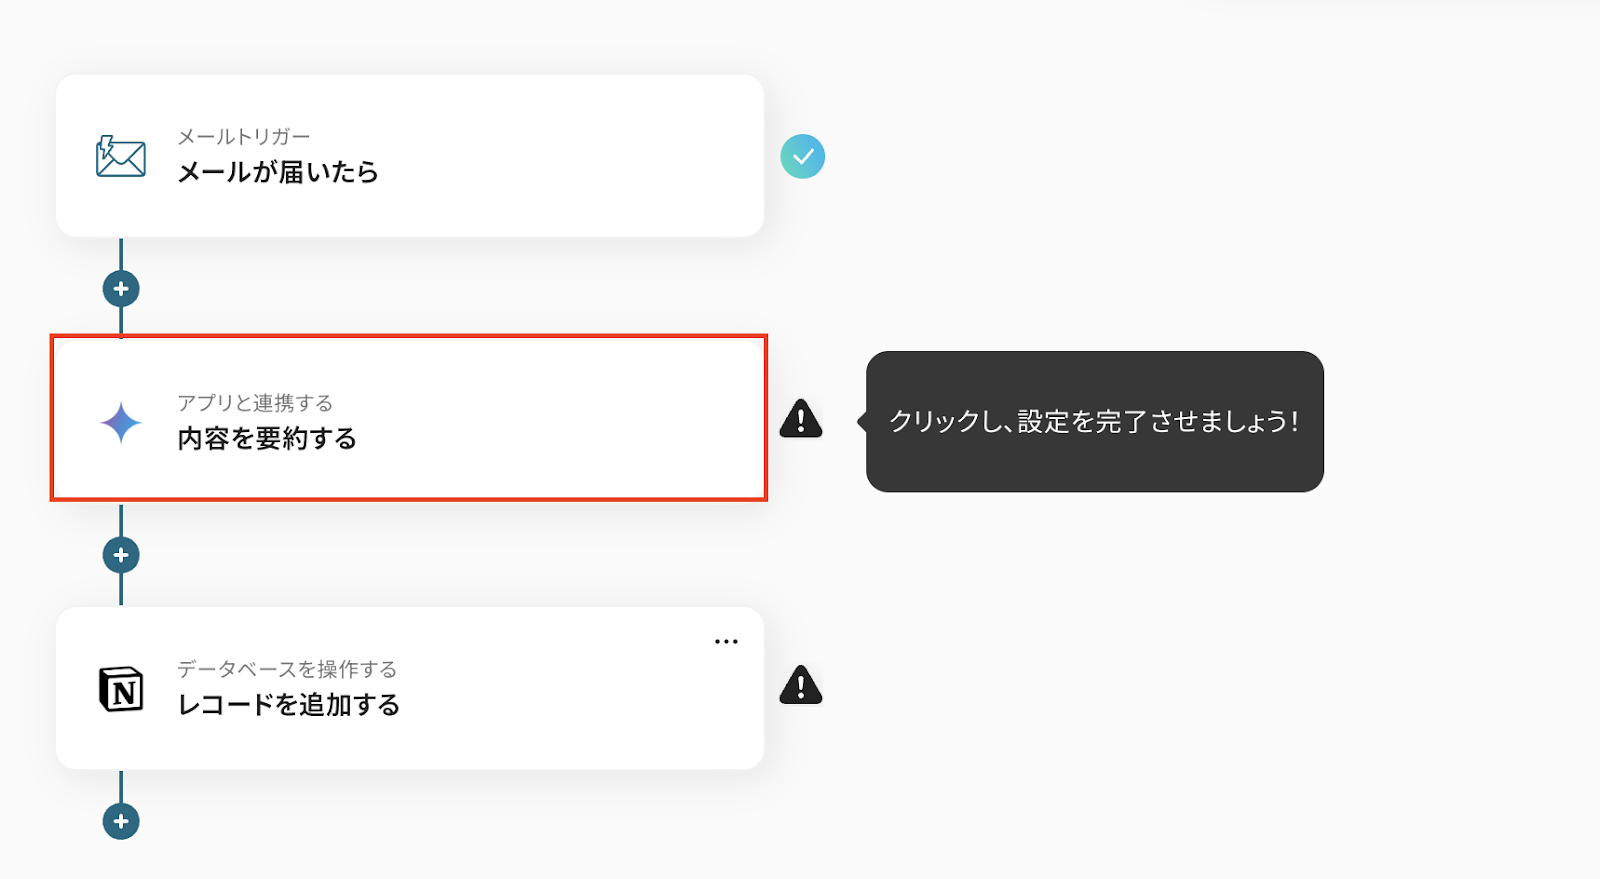Click warning icon beside 内容を要約する
Viewport: 1600px width, 879px height.
tap(801, 419)
